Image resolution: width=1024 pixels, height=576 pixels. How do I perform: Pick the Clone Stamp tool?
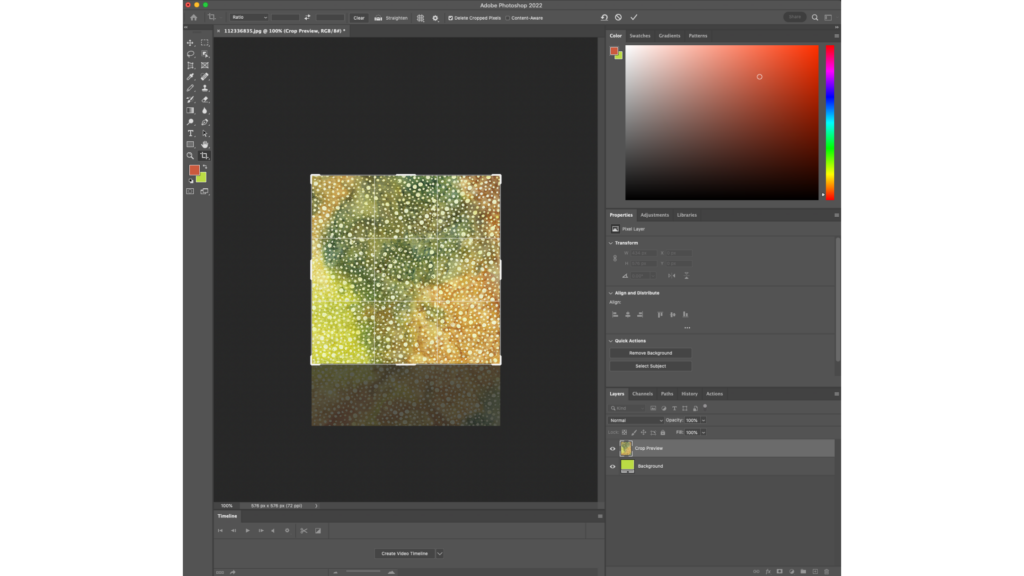point(205,88)
